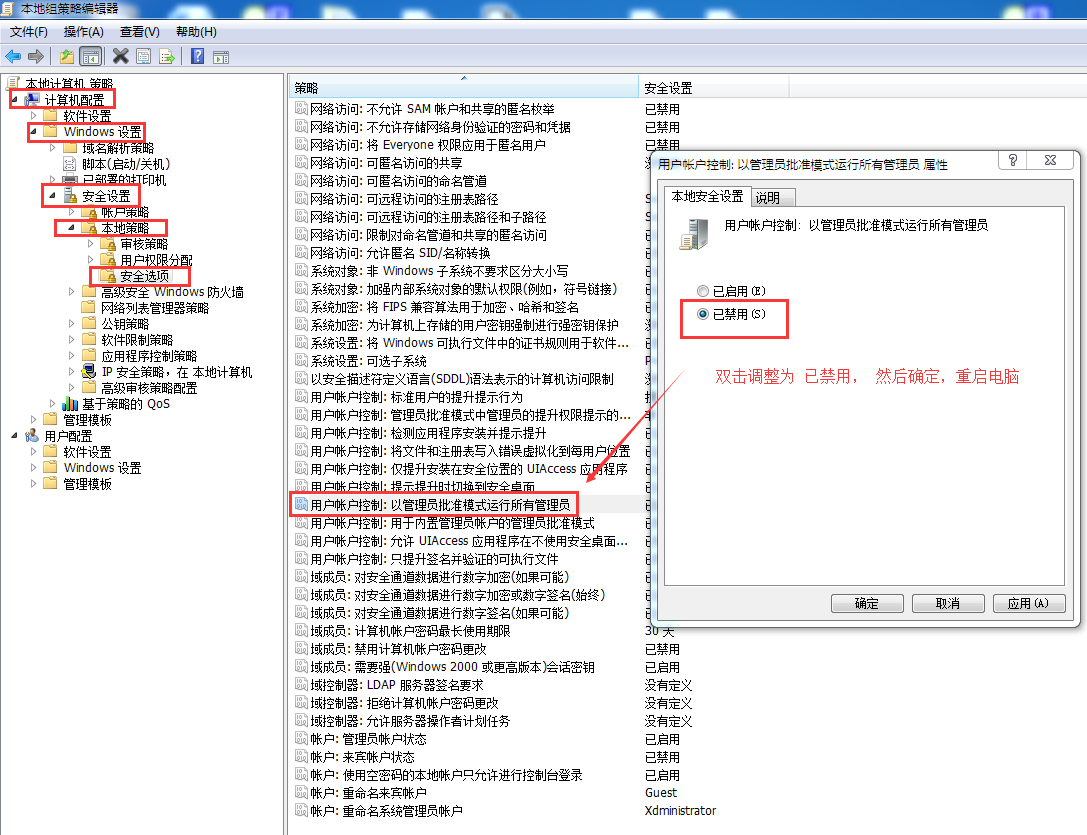Select the 已启用 radio button
The height and width of the screenshot is (835, 1087).
click(702, 291)
